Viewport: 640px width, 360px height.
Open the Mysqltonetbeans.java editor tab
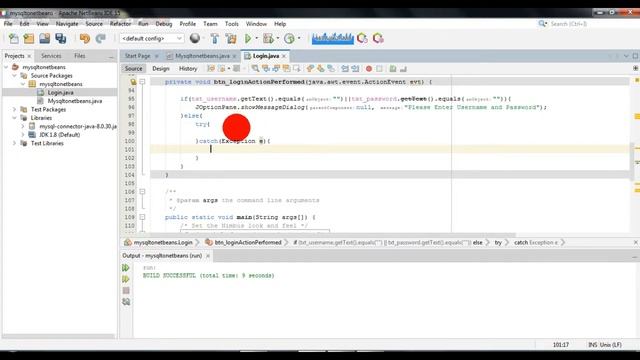click(202, 56)
